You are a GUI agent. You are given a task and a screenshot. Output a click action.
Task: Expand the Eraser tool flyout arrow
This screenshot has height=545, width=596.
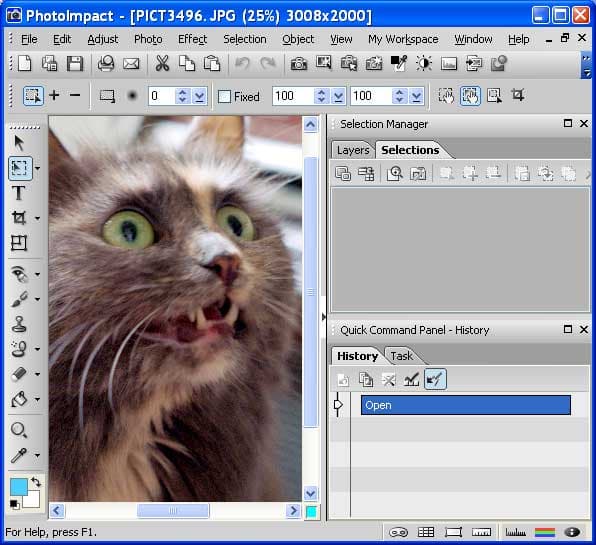pyautogui.click(x=38, y=374)
